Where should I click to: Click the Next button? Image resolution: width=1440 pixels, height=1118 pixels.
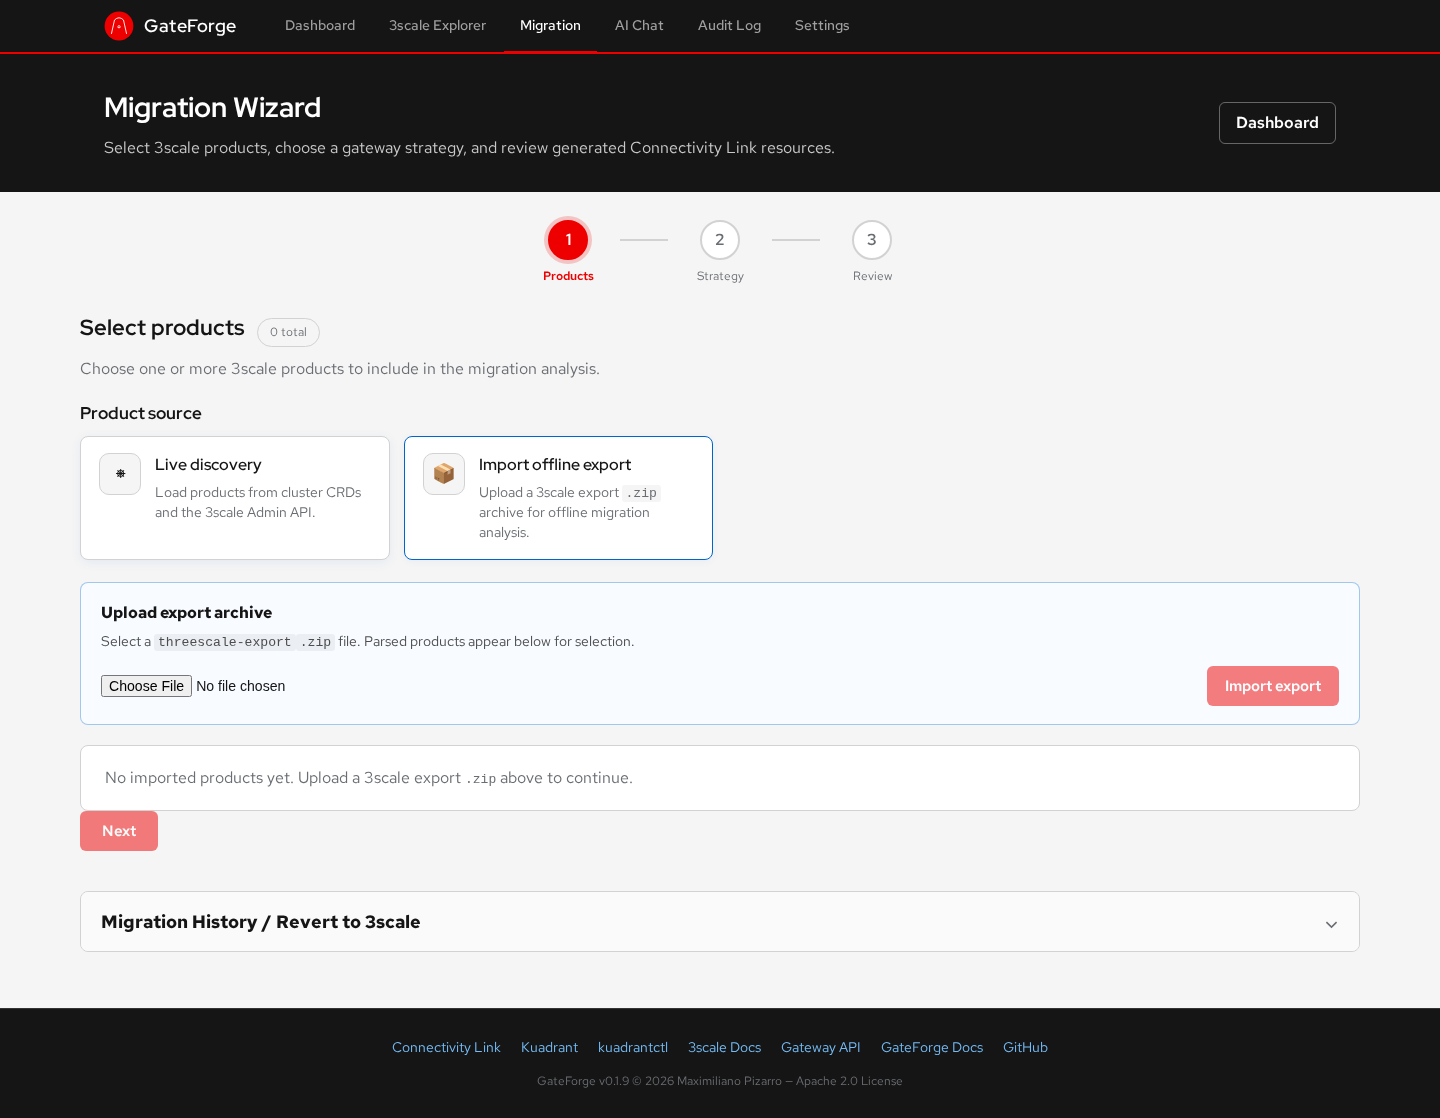[119, 831]
